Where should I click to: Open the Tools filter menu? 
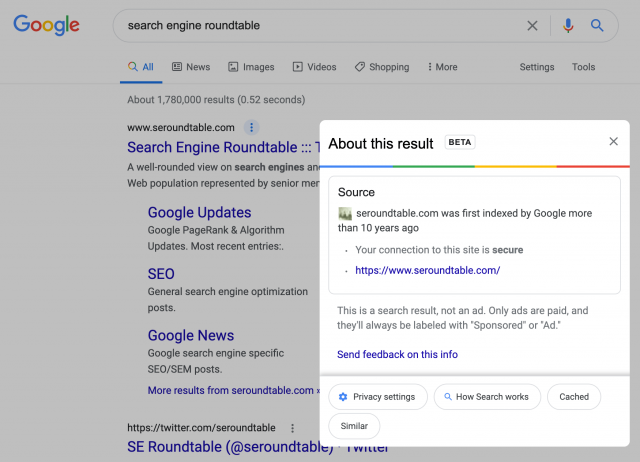point(583,67)
